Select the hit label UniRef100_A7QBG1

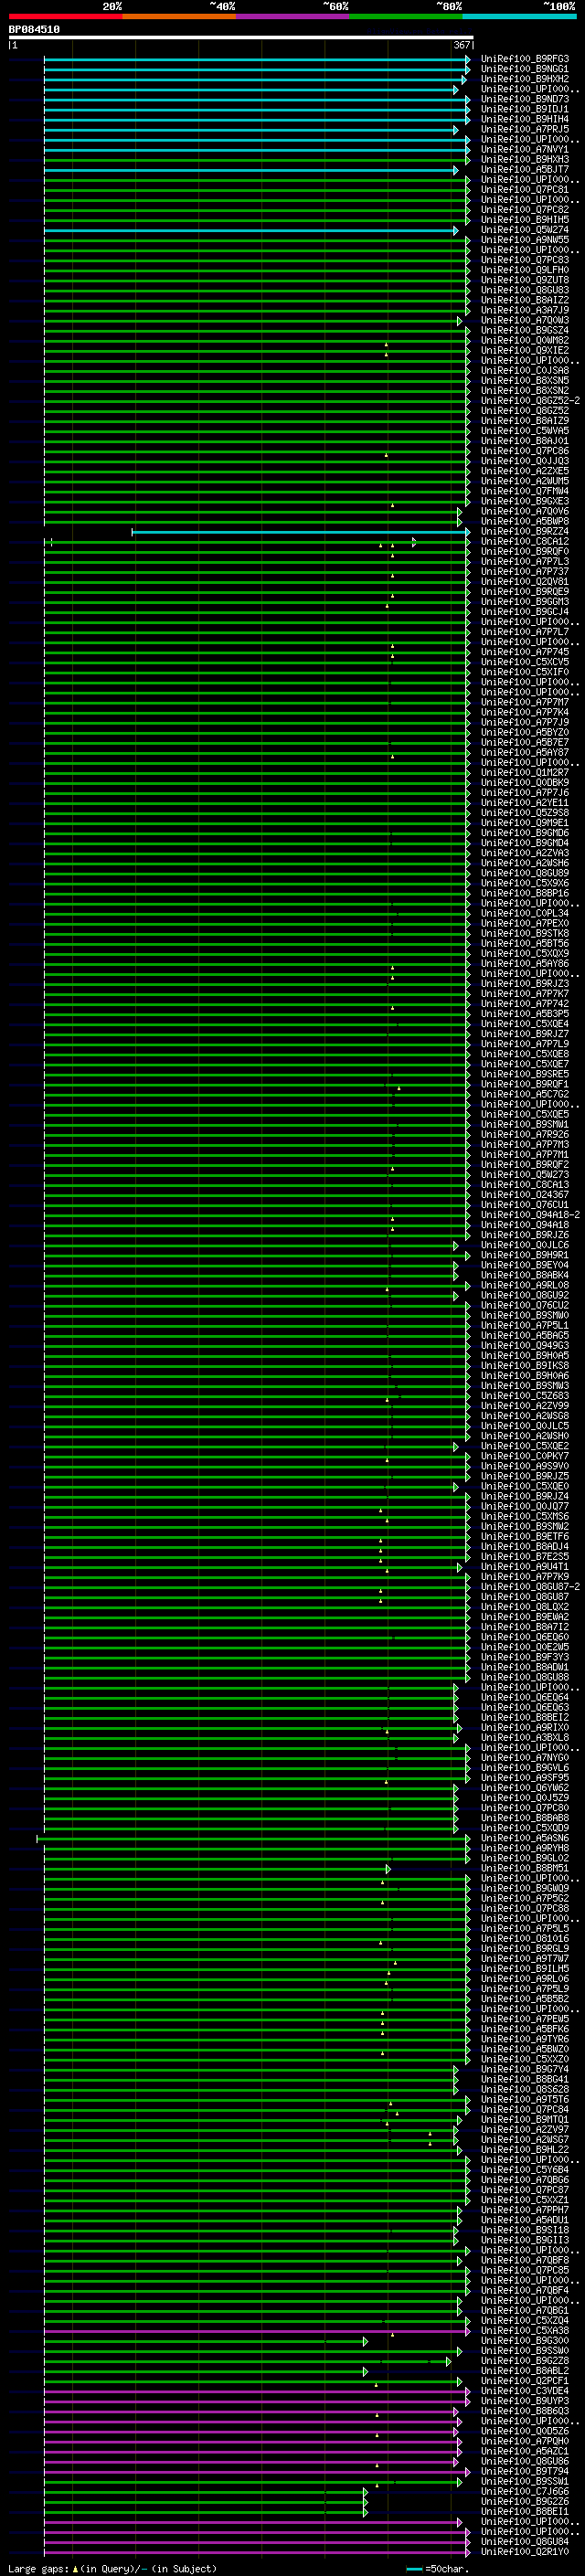(x=525, y=2310)
